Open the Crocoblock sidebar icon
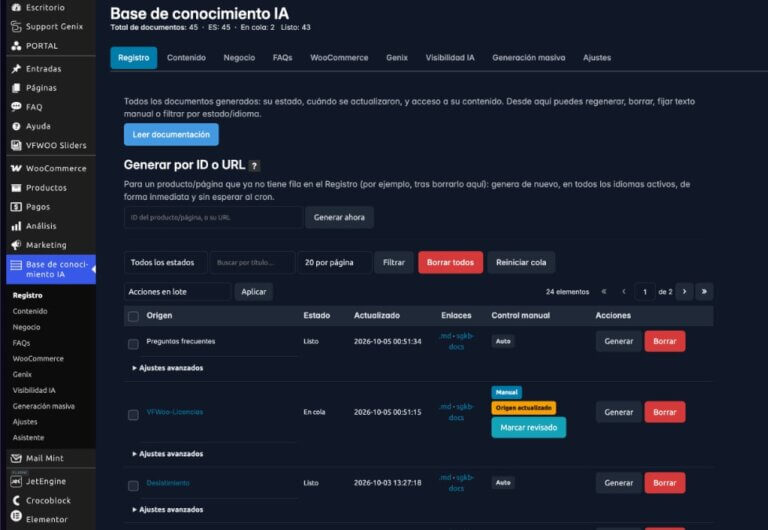 click(16, 500)
